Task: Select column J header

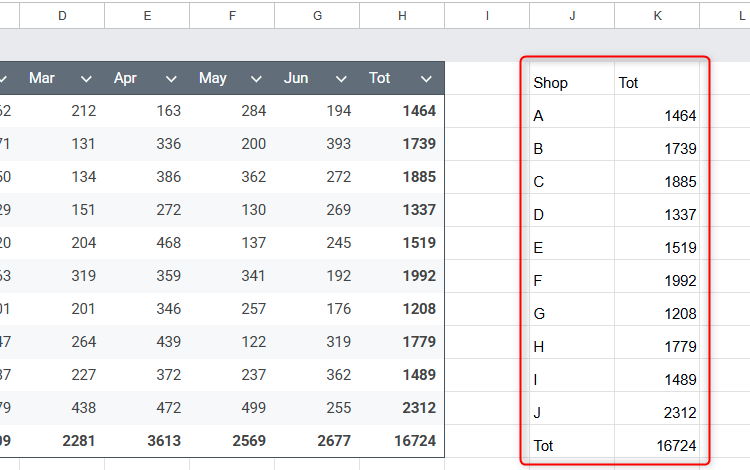Action: click(x=572, y=14)
